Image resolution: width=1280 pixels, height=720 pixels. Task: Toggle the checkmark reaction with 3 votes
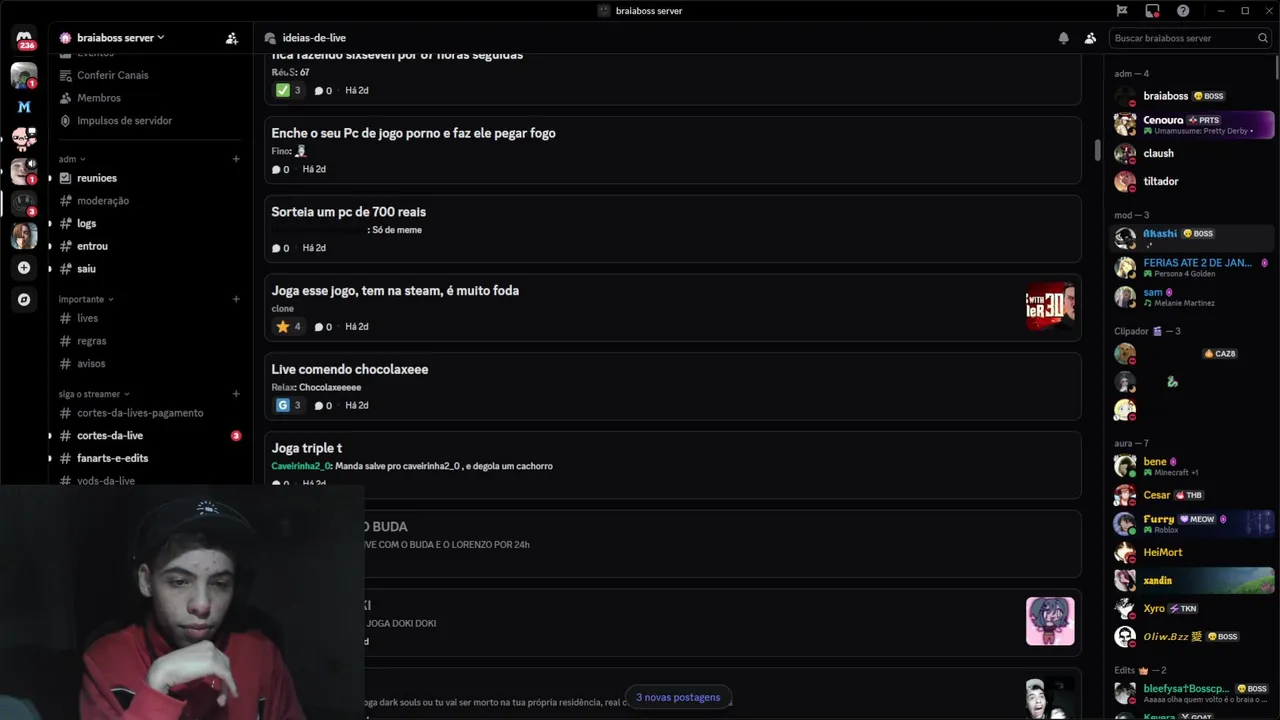[x=288, y=90]
